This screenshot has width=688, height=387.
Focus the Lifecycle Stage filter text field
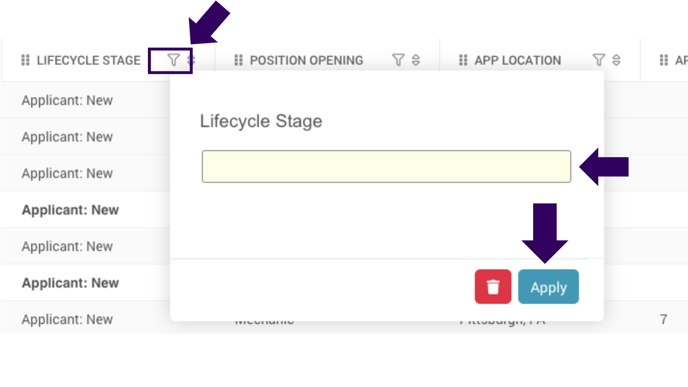pos(386,166)
